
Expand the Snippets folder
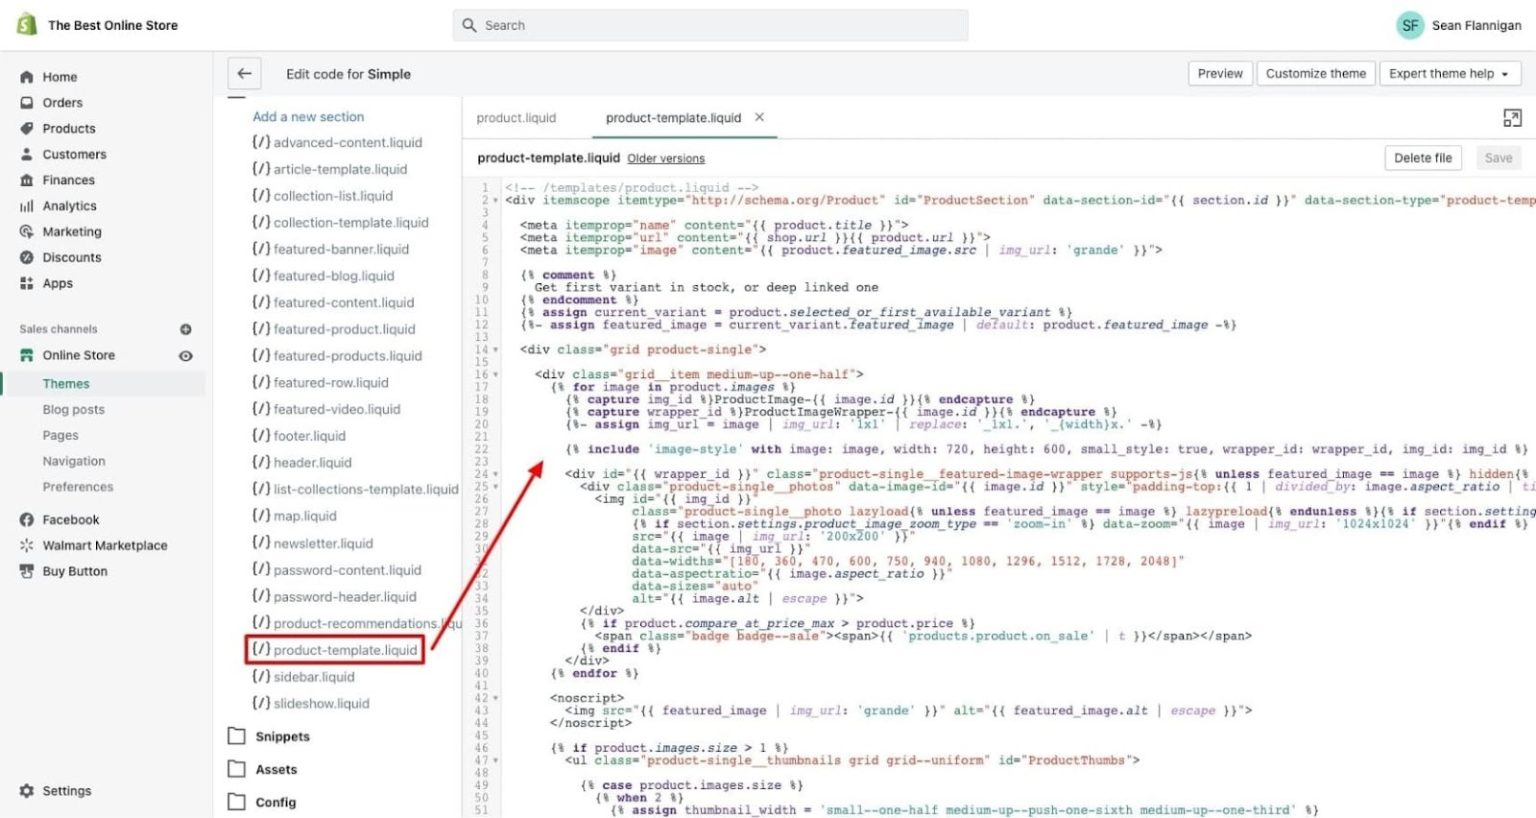[281, 736]
